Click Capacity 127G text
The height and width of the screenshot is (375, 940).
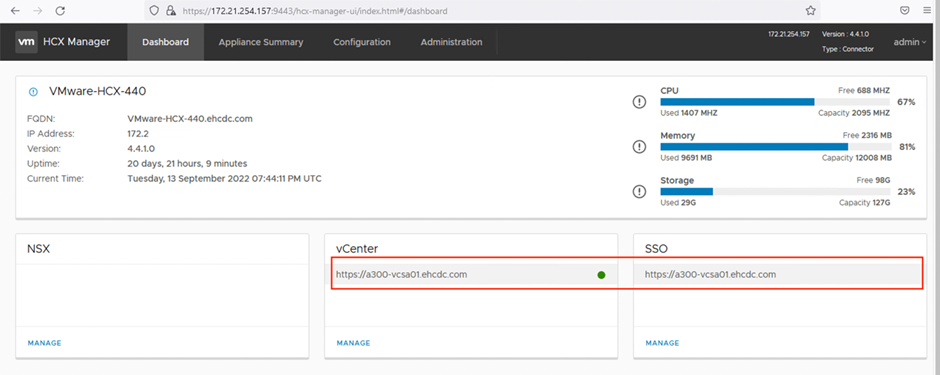864,203
